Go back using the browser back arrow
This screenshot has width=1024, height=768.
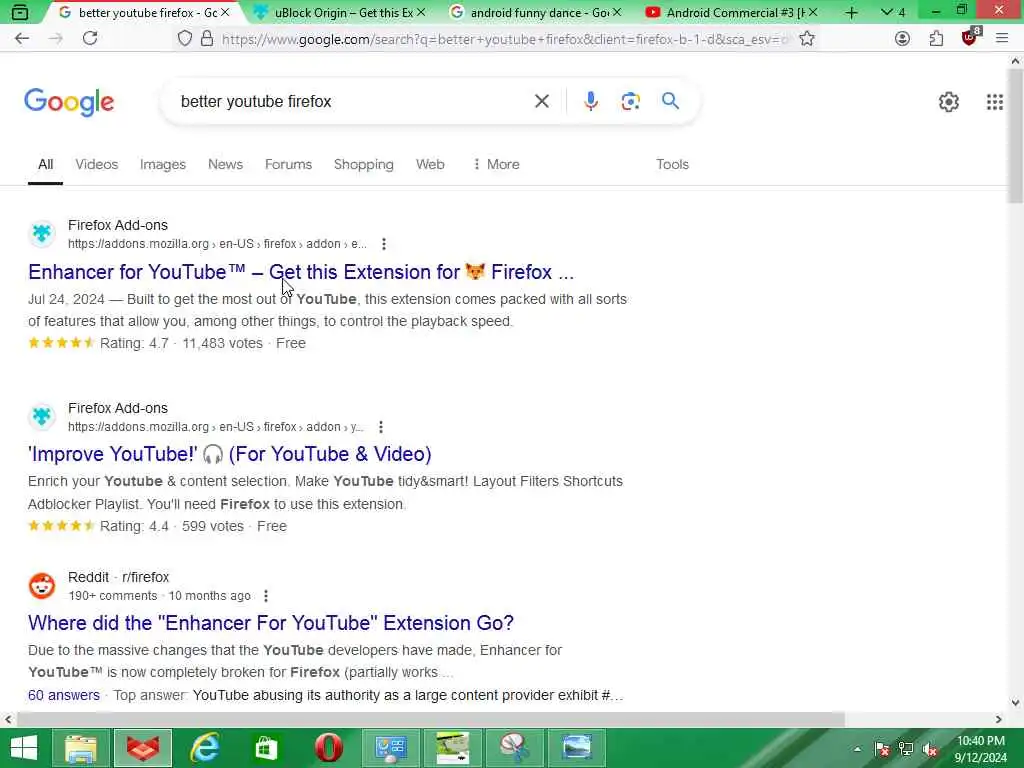click(22, 39)
